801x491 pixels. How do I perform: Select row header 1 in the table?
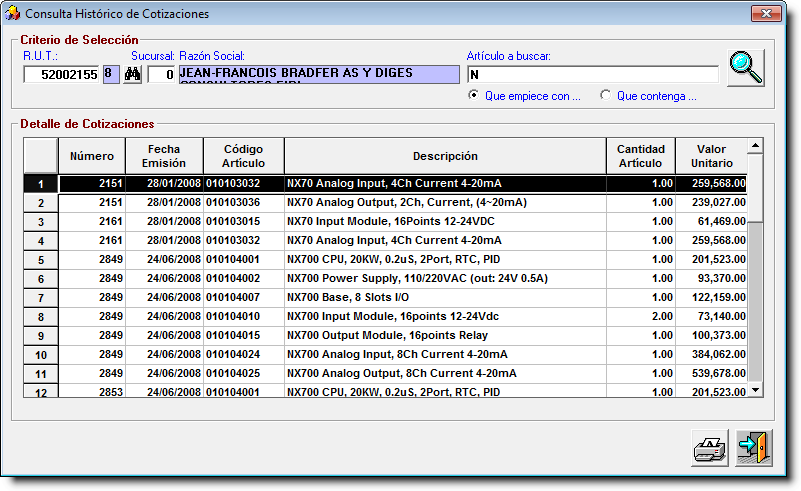click(41, 184)
